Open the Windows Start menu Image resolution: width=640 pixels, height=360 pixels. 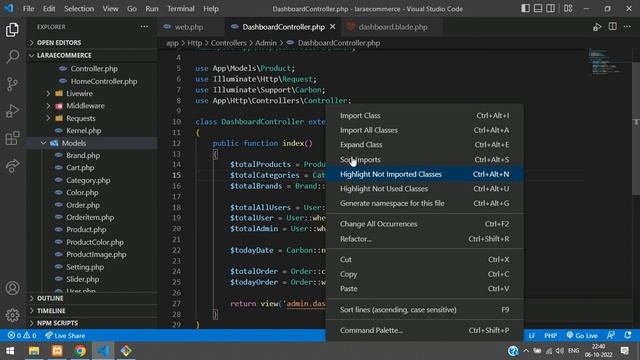10,351
